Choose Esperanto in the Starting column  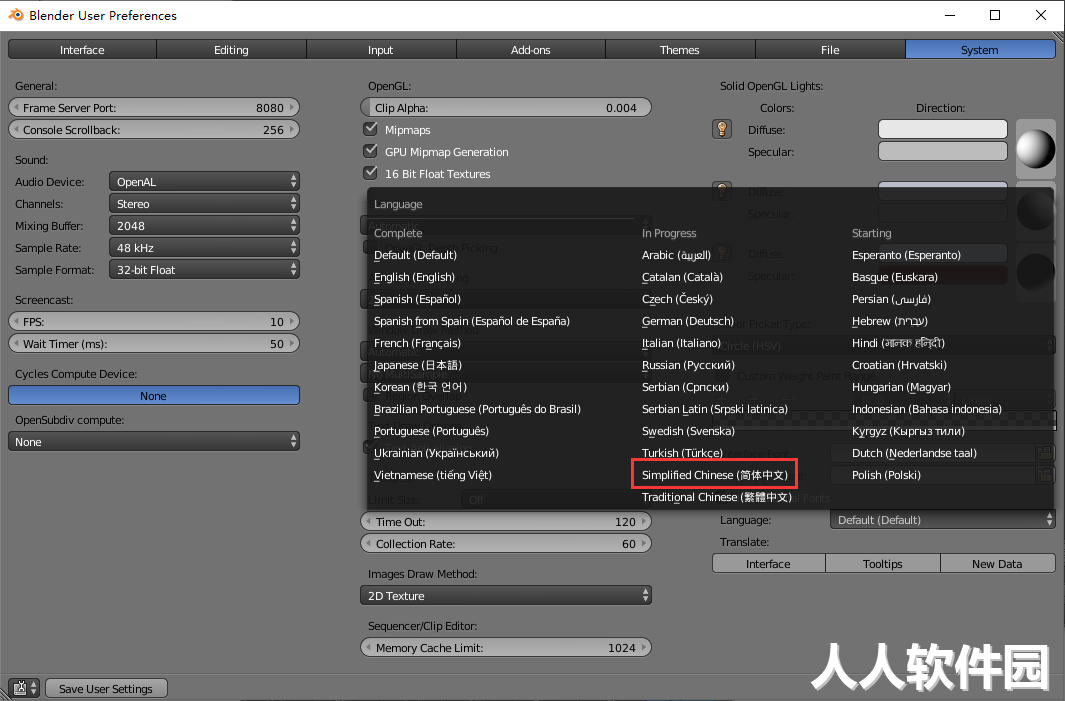pos(906,255)
